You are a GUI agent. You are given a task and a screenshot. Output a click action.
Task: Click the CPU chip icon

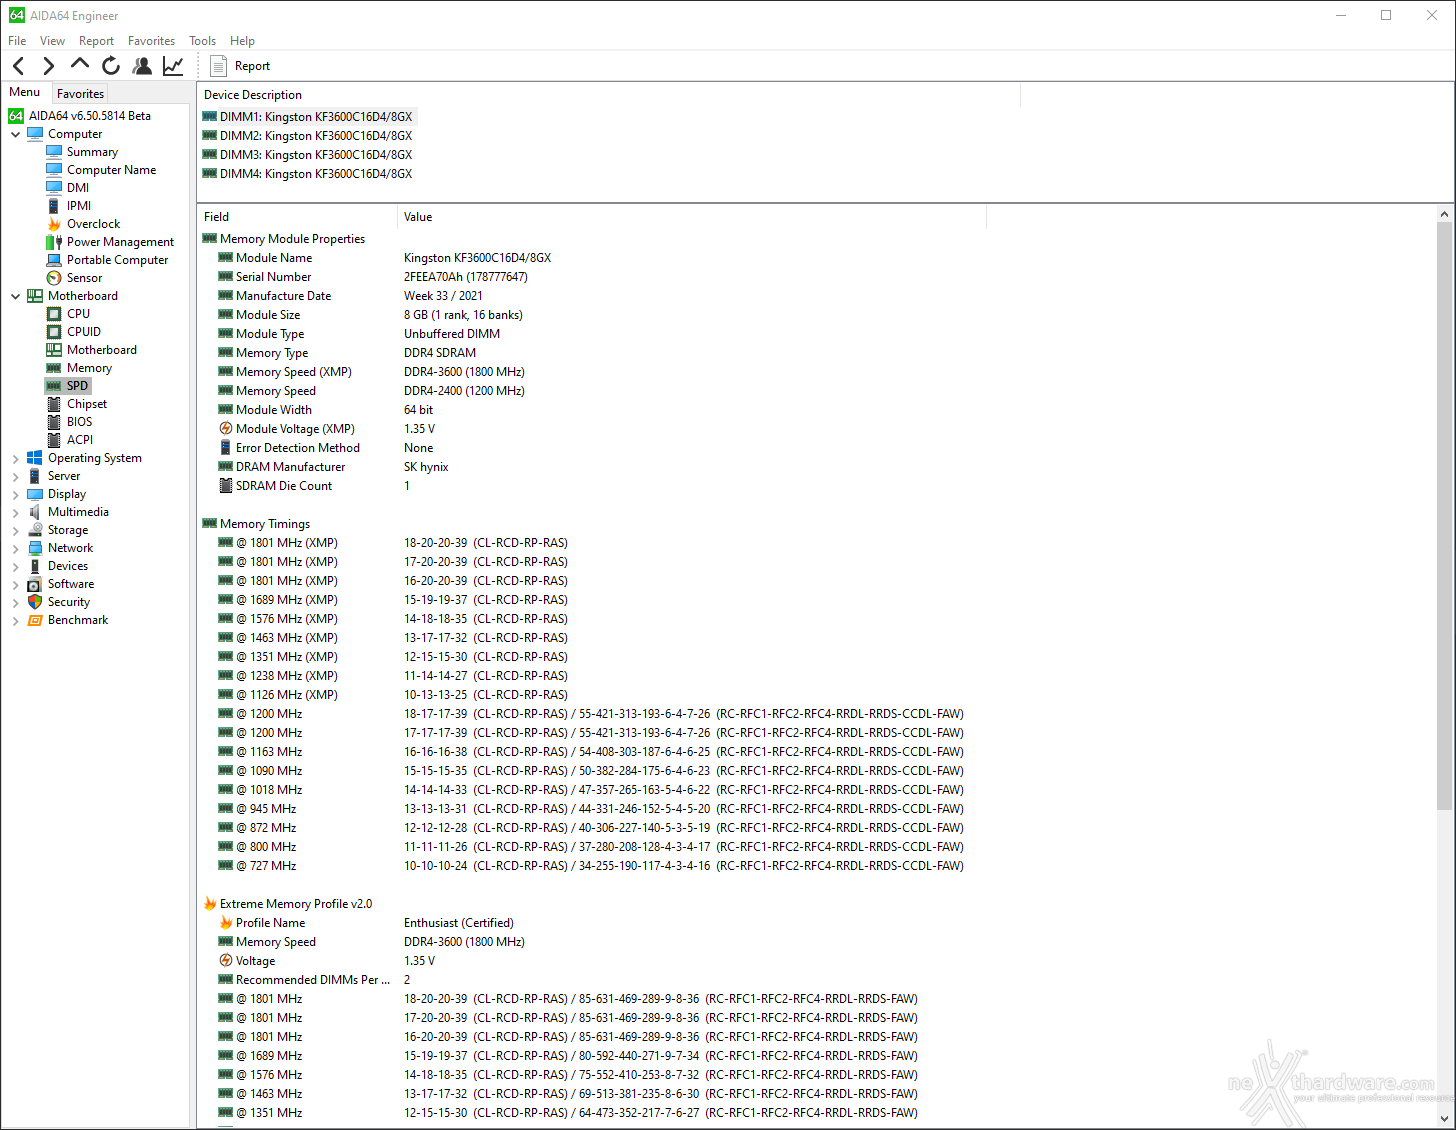point(54,314)
